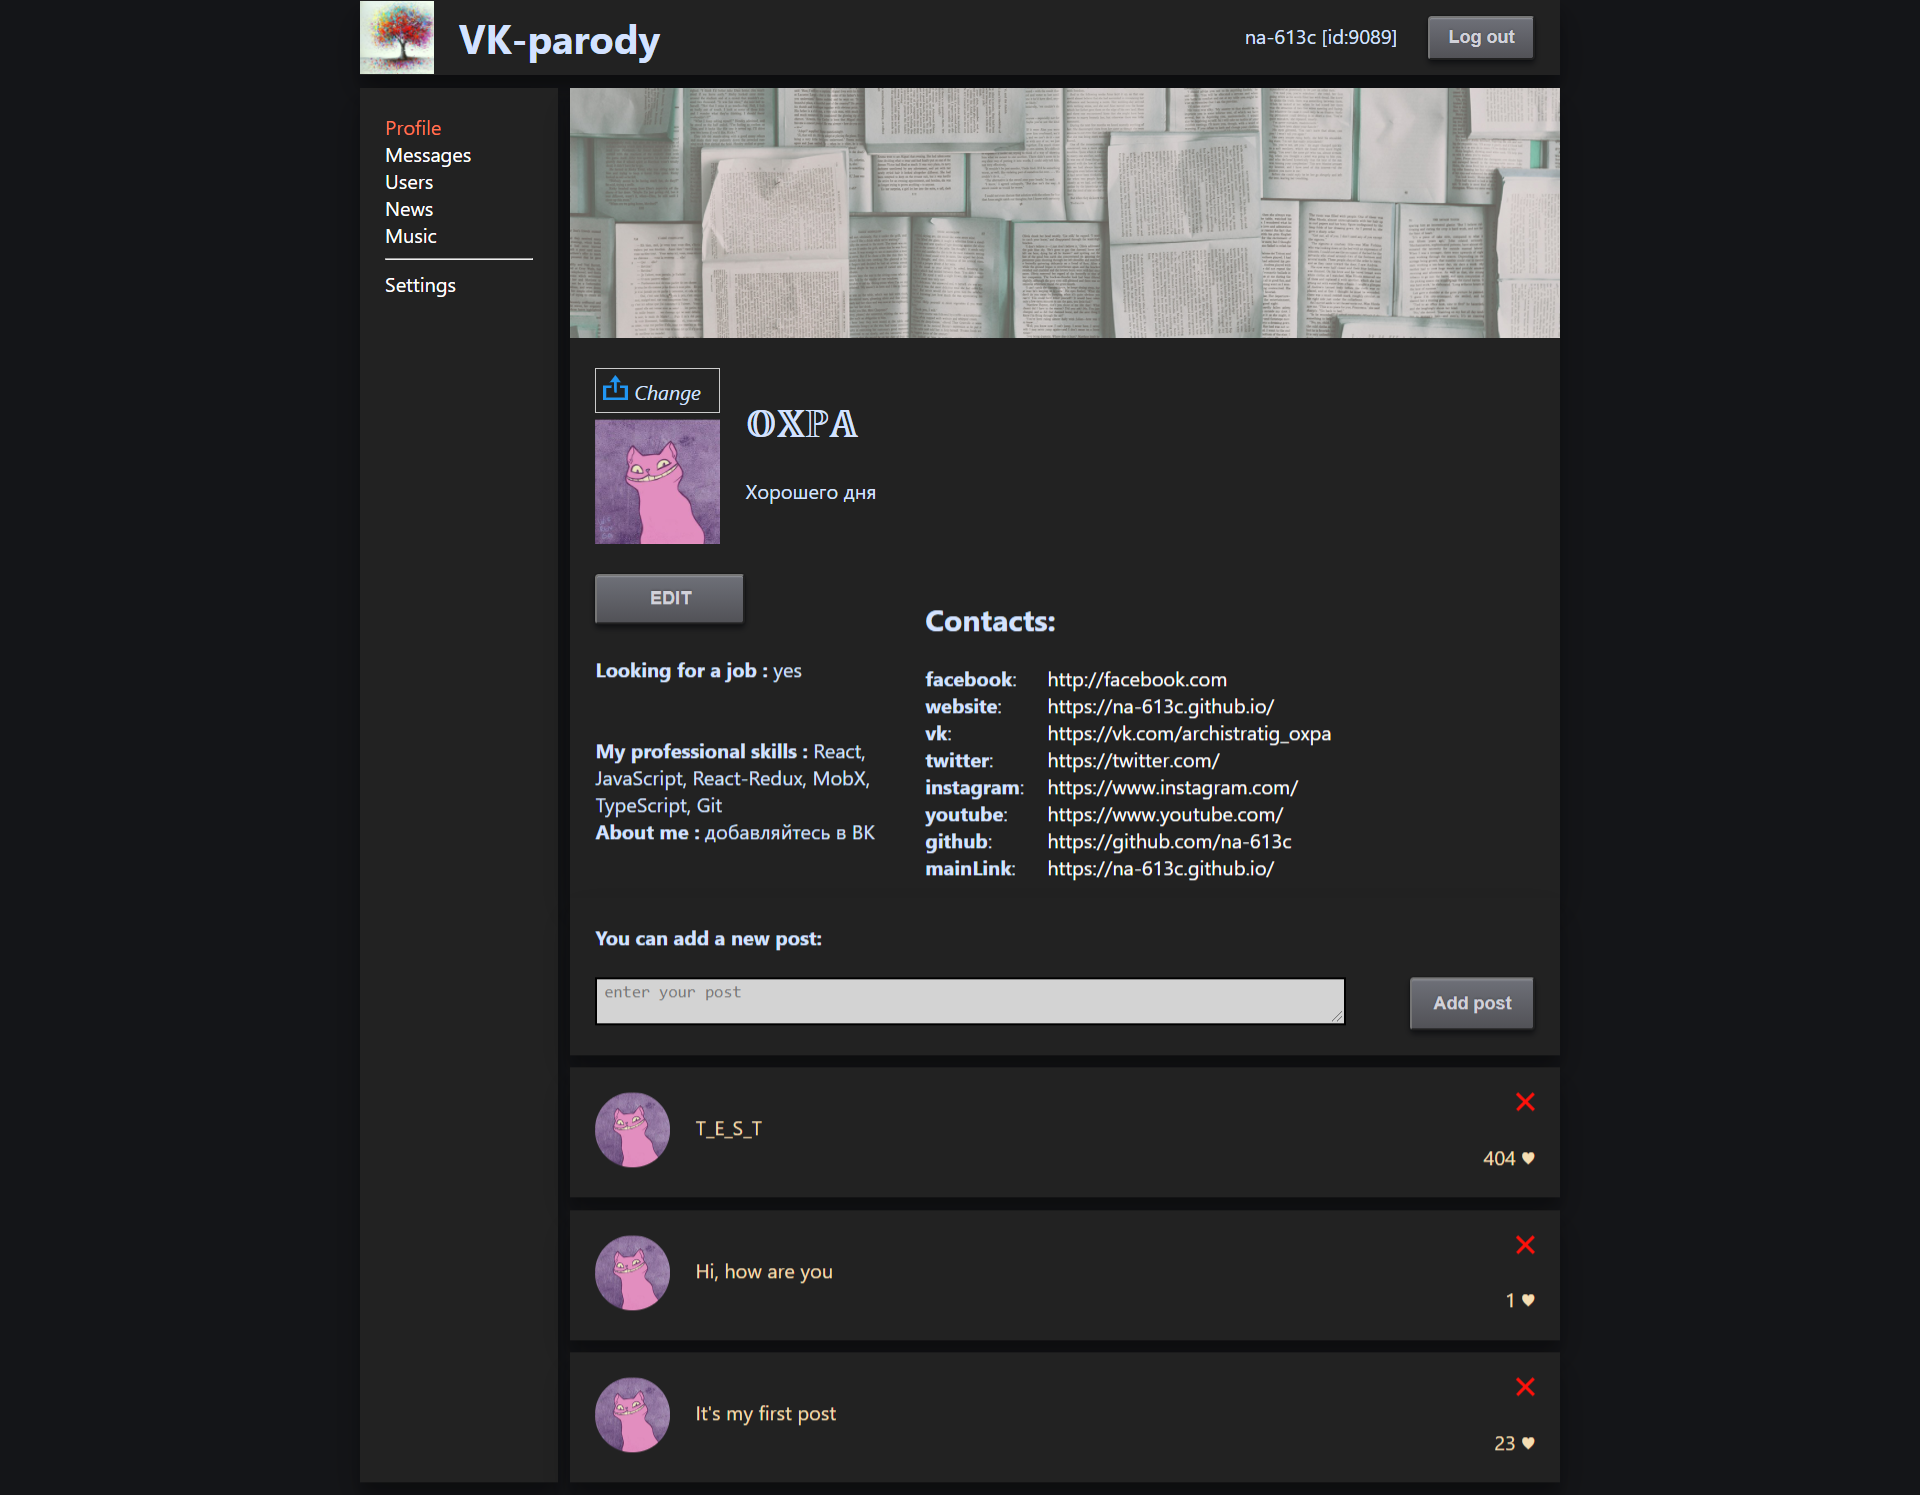The height and width of the screenshot is (1495, 1920).
Task: Open the vk archistratig_oxpa link
Action: (1188, 734)
